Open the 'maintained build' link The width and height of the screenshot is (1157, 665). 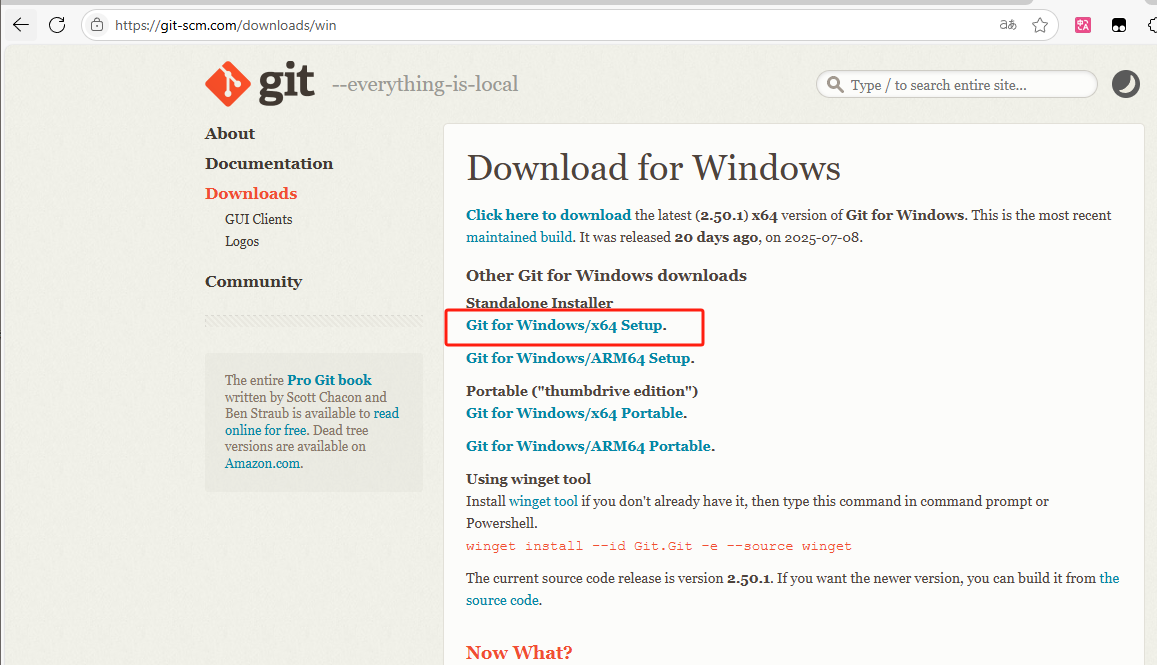pos(519,237)
